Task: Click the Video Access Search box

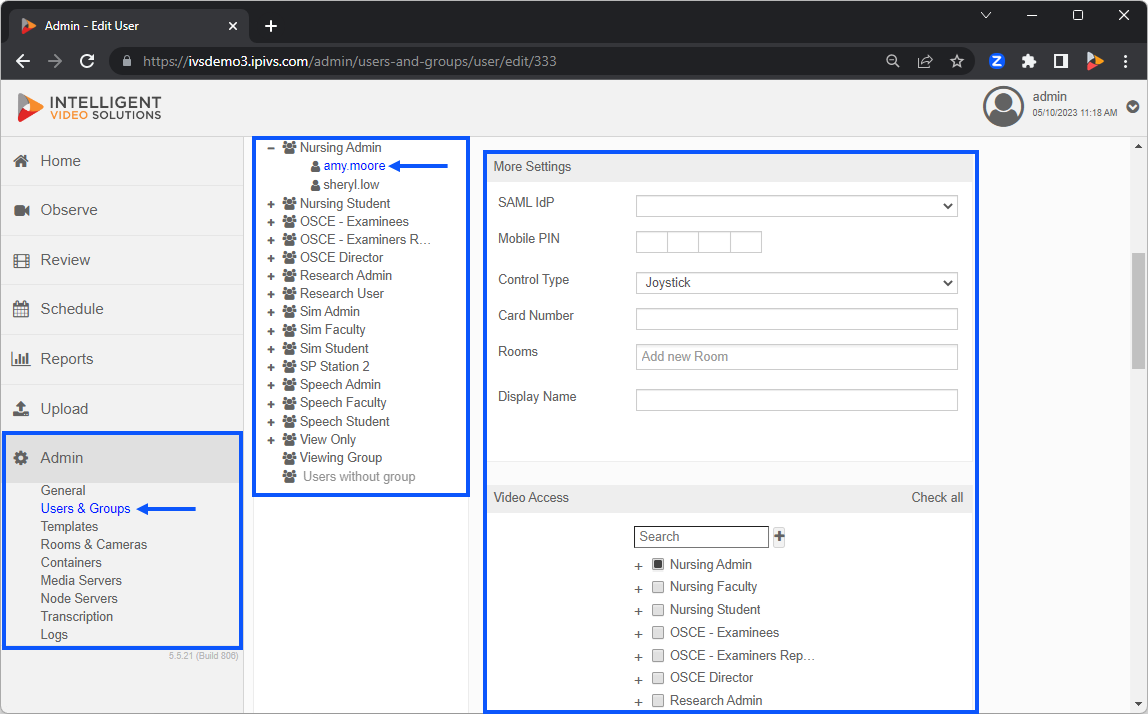Action: [x=701, y=537]
